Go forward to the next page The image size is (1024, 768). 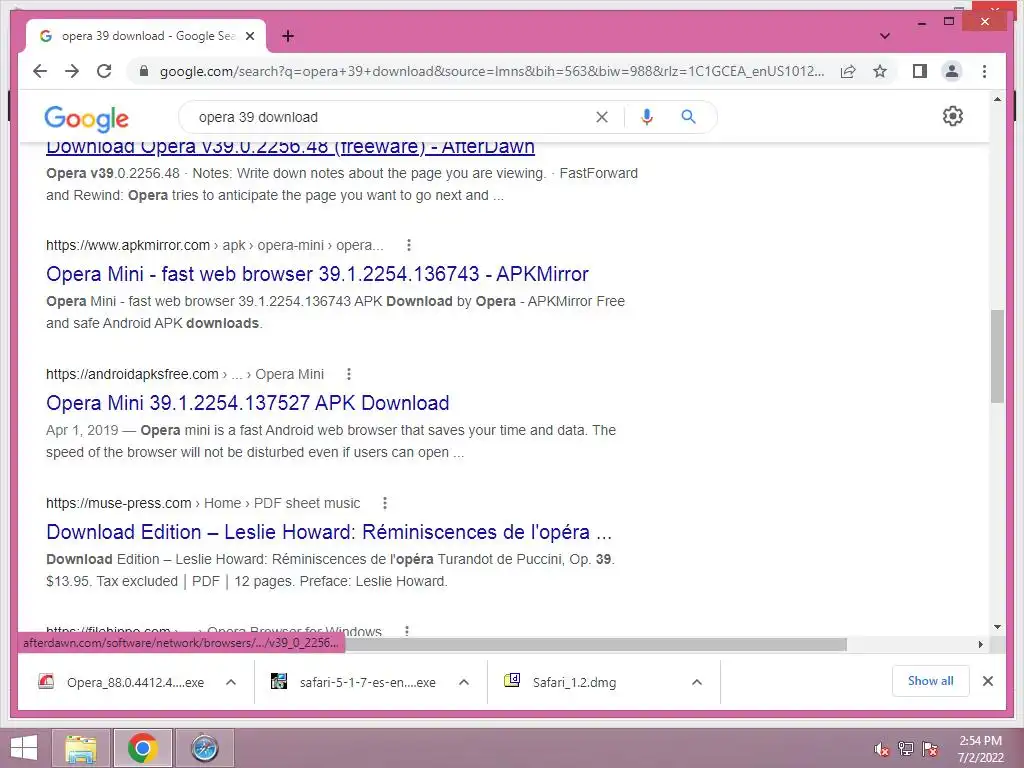pyautogui.click(x=72, y=71)
